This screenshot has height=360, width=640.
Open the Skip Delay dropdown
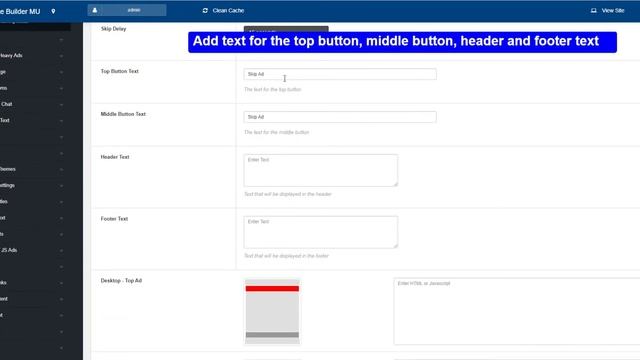click(286, 29)
